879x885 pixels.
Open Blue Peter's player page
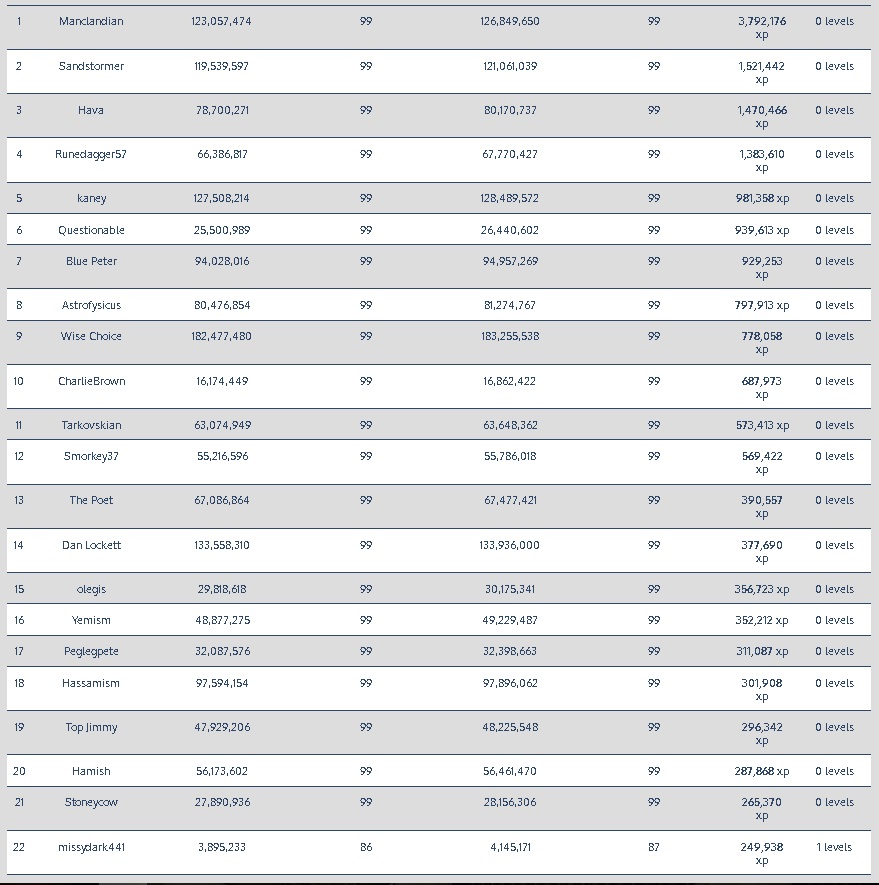(91, 261)
